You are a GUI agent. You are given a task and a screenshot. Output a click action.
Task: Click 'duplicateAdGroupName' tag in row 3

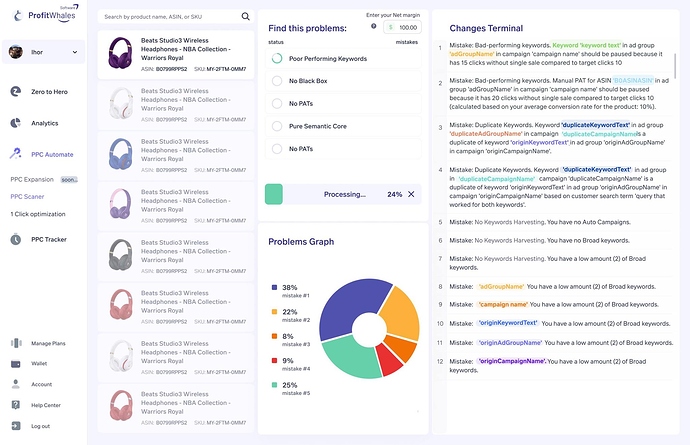click(x=486, y=134)
